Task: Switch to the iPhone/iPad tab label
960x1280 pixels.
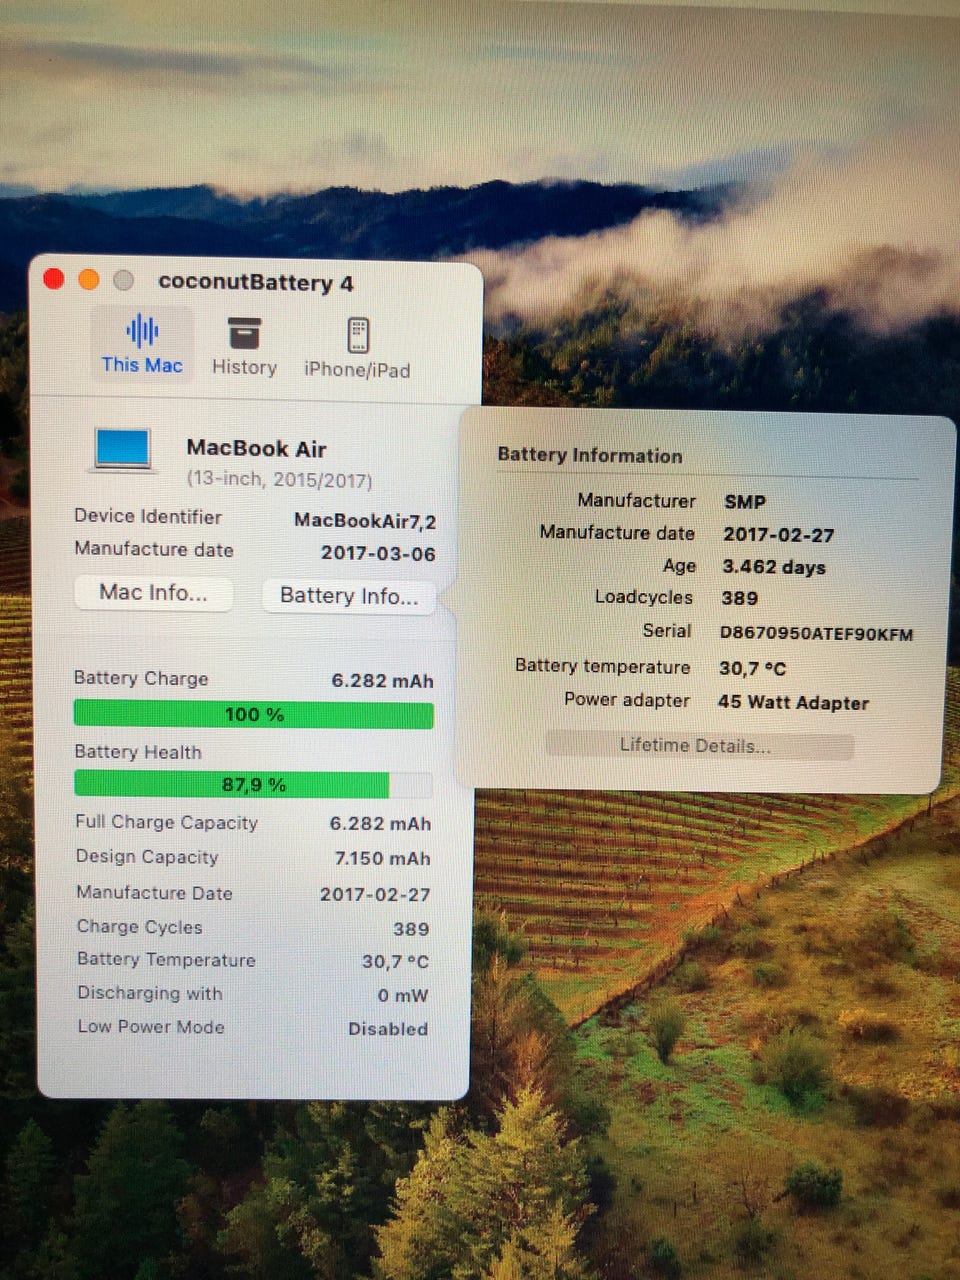Action: point(357,370)
